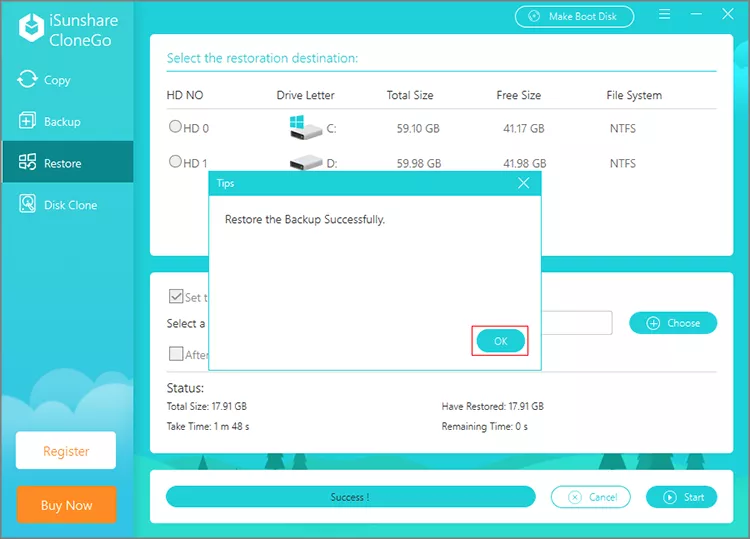Click the Drive Letter column header
The height and width of the screenshot is (539, 750).
(x=306, y=95)
